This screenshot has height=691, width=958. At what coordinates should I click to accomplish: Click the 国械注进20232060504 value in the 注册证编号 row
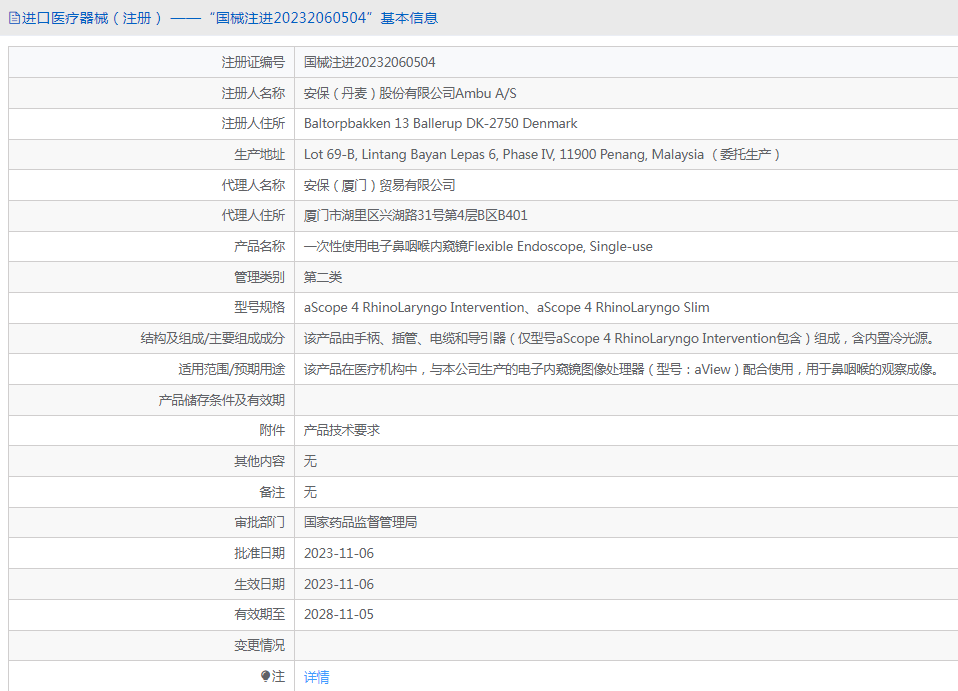pos(370,62)
